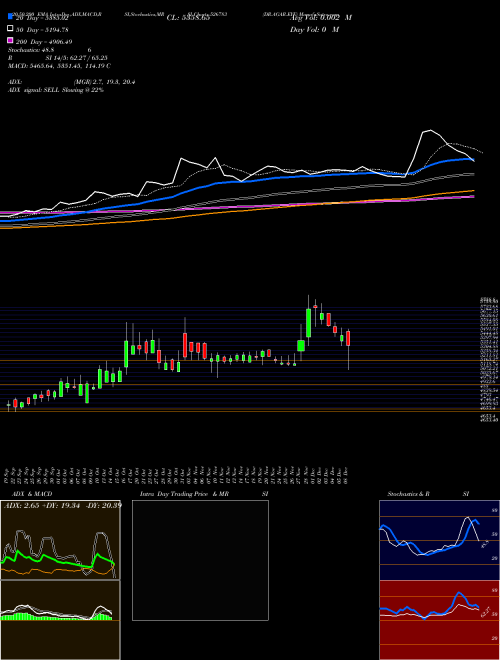Click the ADX +DY -DY header values
The height and width of the screenshot is (660, 500).
pyautogui.click(x=63, y=505)
